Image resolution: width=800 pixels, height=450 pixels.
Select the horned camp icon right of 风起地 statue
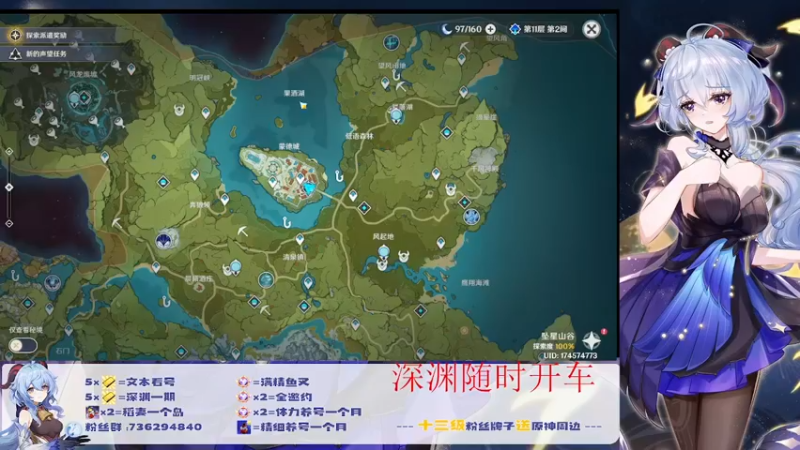pos(404,255)
